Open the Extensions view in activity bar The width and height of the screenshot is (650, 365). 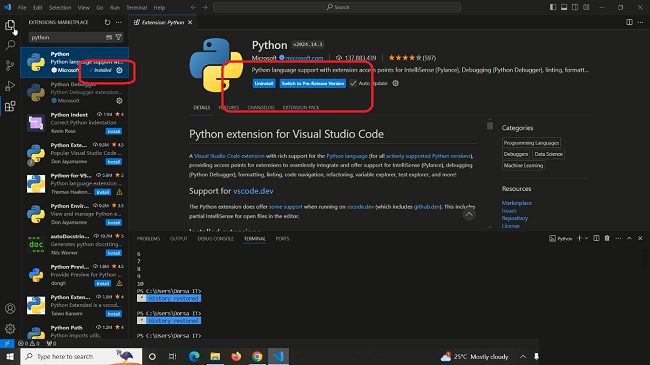[10, 106]
